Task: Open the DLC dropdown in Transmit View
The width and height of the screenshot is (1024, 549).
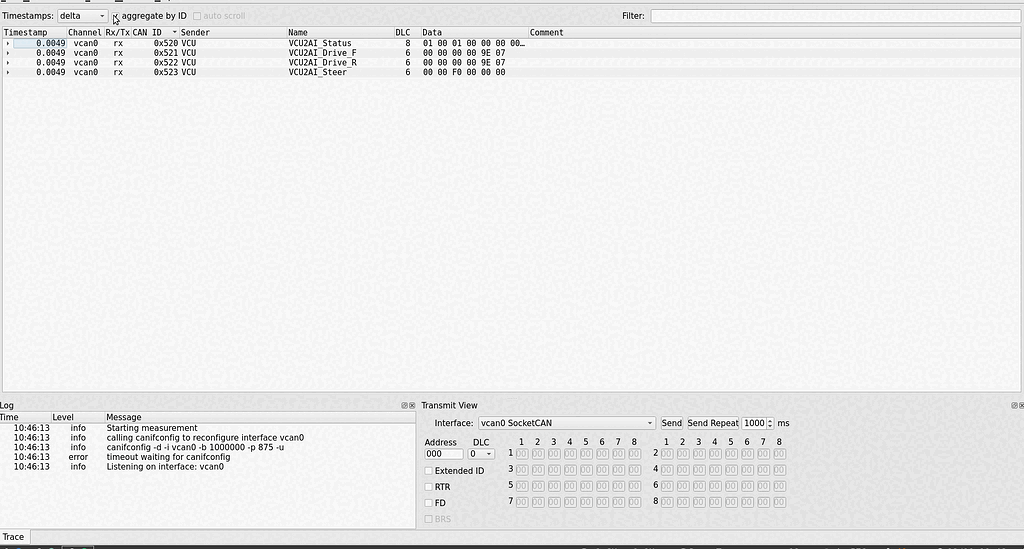Action: pos(481,454)
